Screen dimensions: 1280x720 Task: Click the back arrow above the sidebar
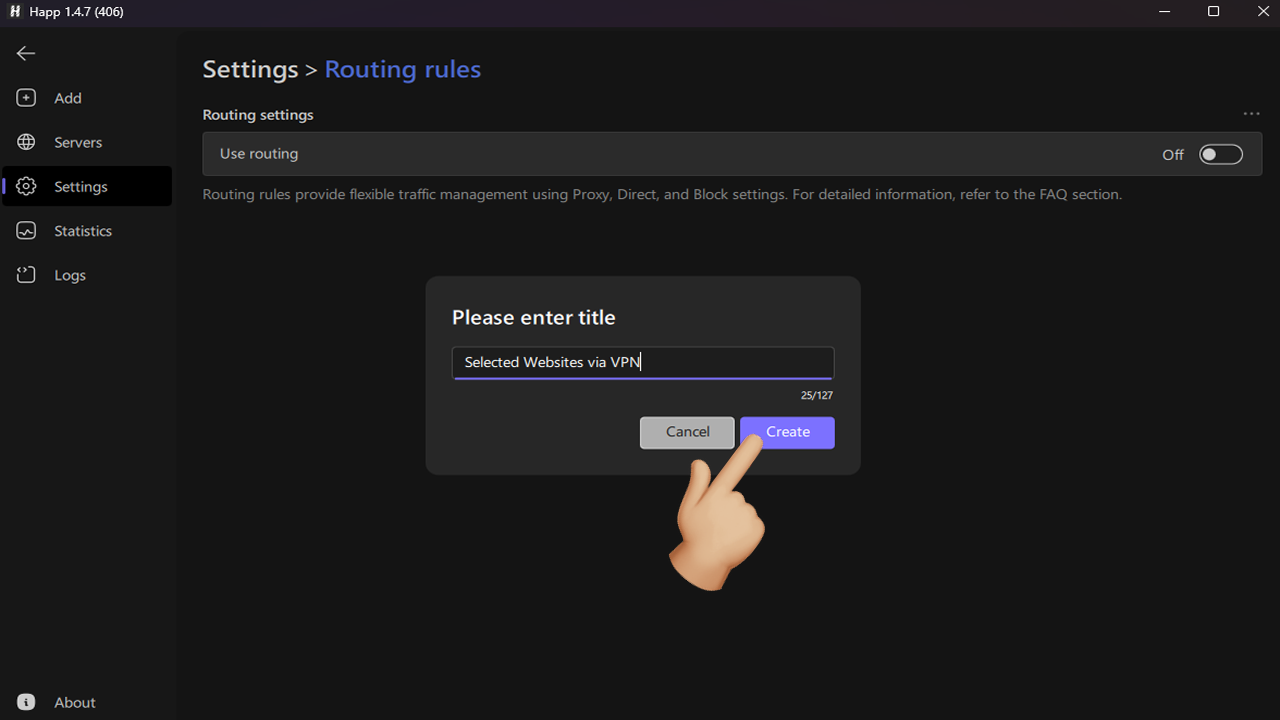point(25,53)
